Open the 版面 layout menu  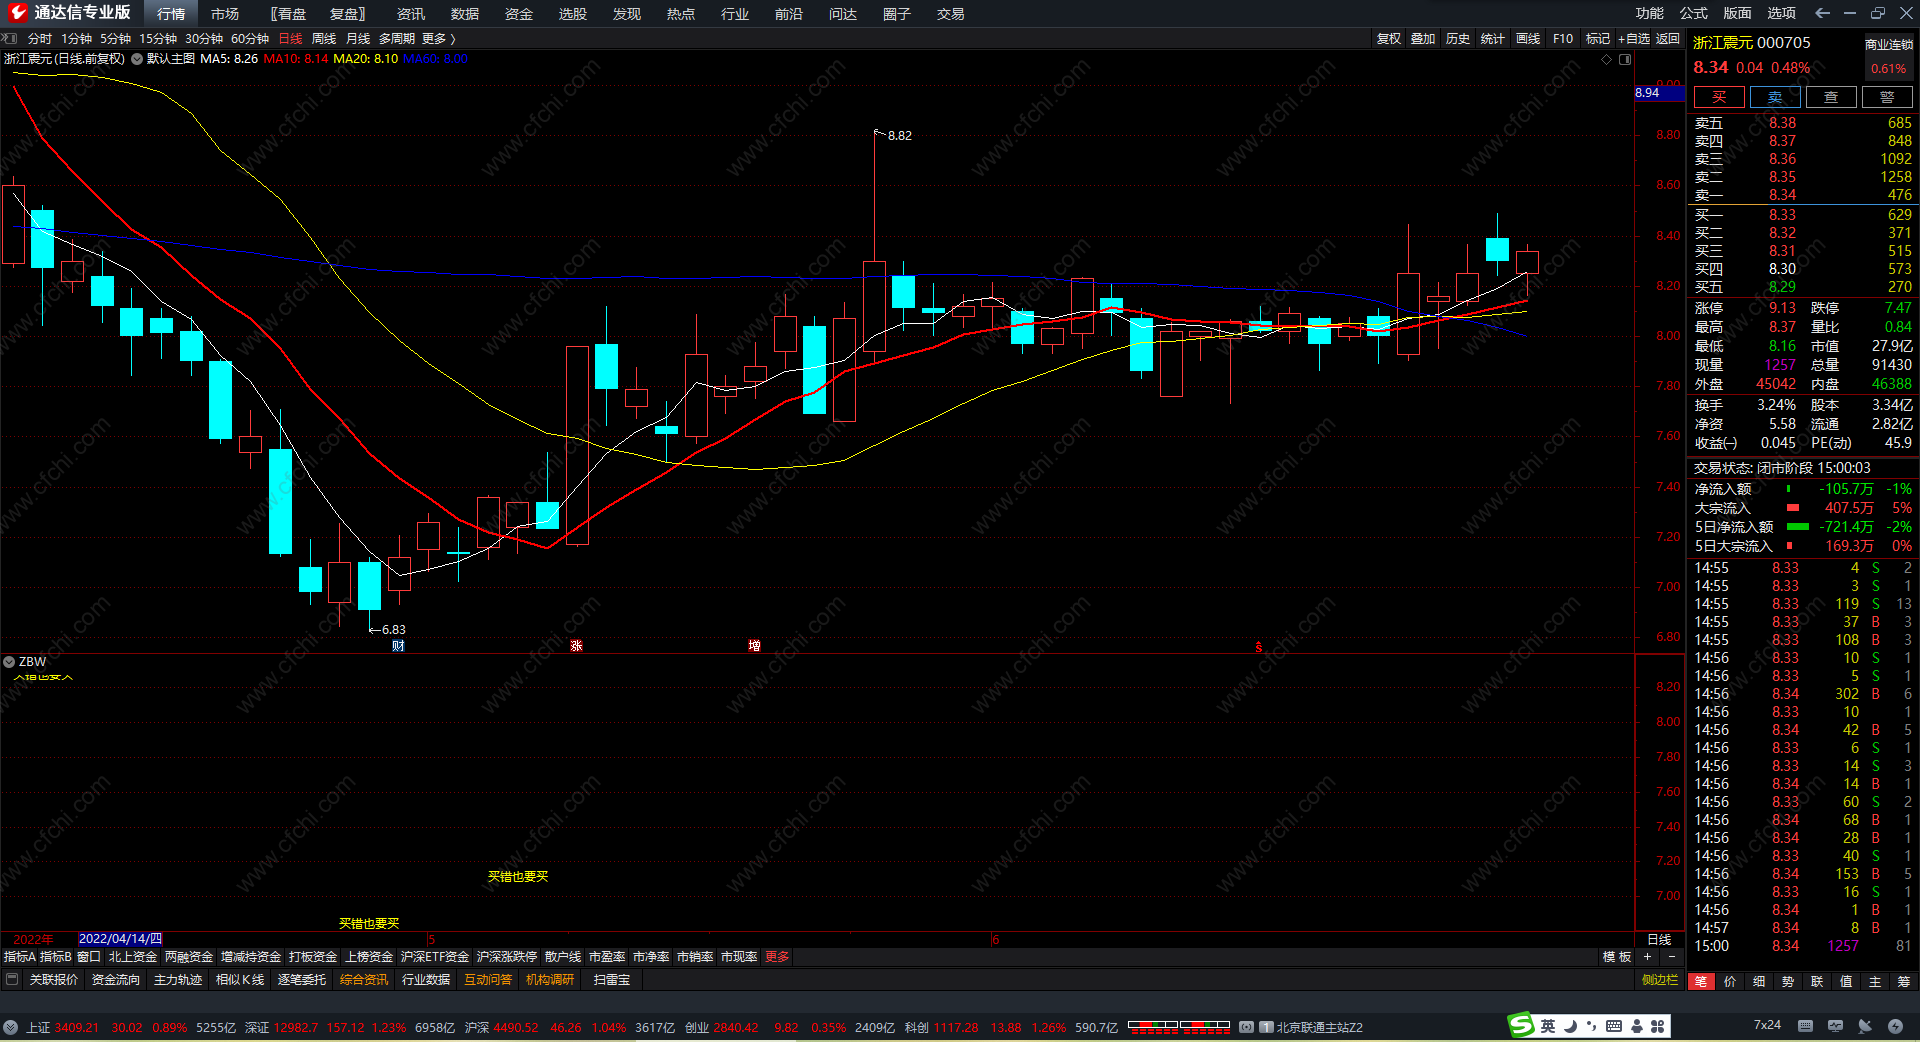tap(1738, 13)
